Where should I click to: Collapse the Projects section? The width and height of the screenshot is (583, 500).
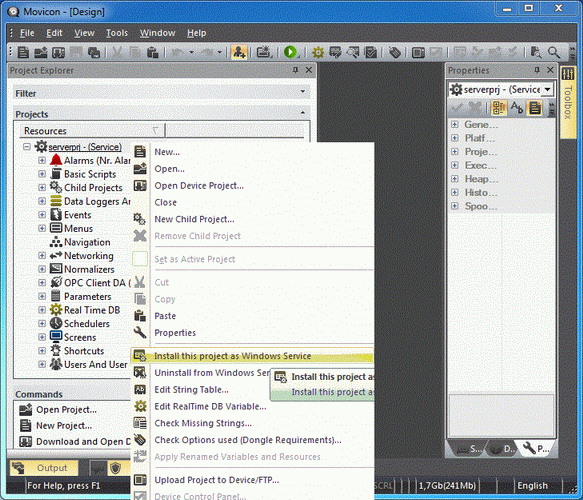click(x=303, y=112)
